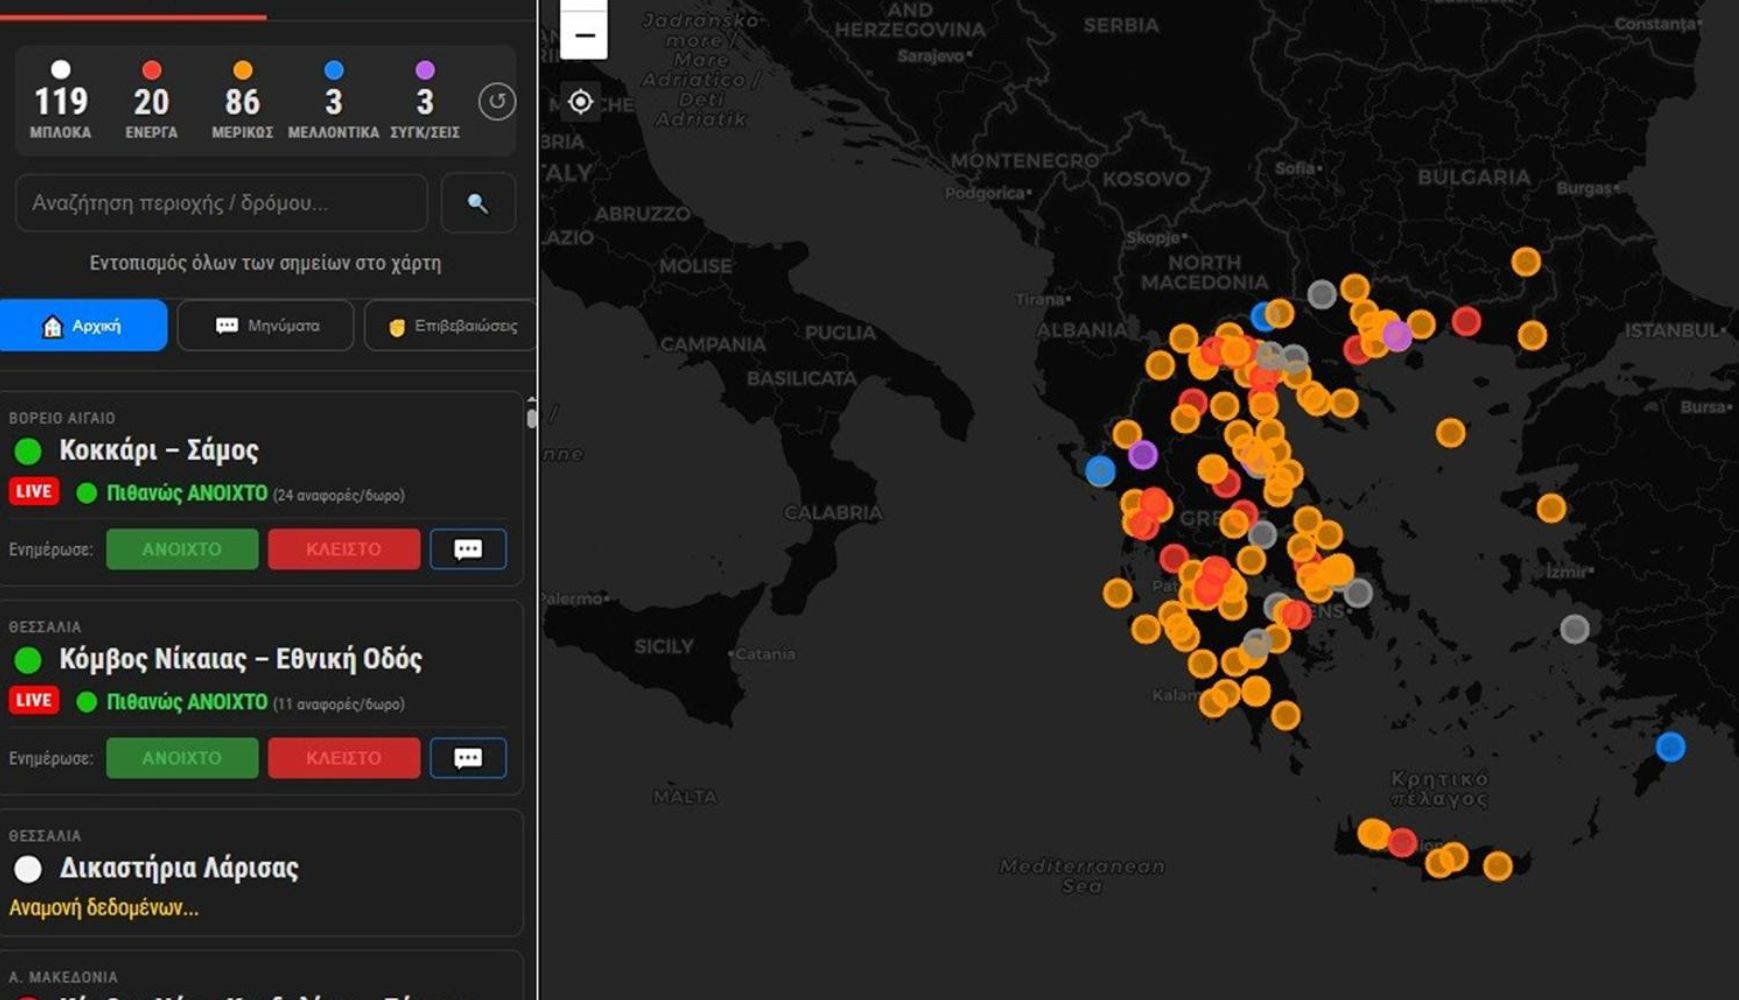The image size is (1739, 1000).
Task: Click the LIVE status badge for Κοκκάρι – Σάμος
Action: [33, 491]
